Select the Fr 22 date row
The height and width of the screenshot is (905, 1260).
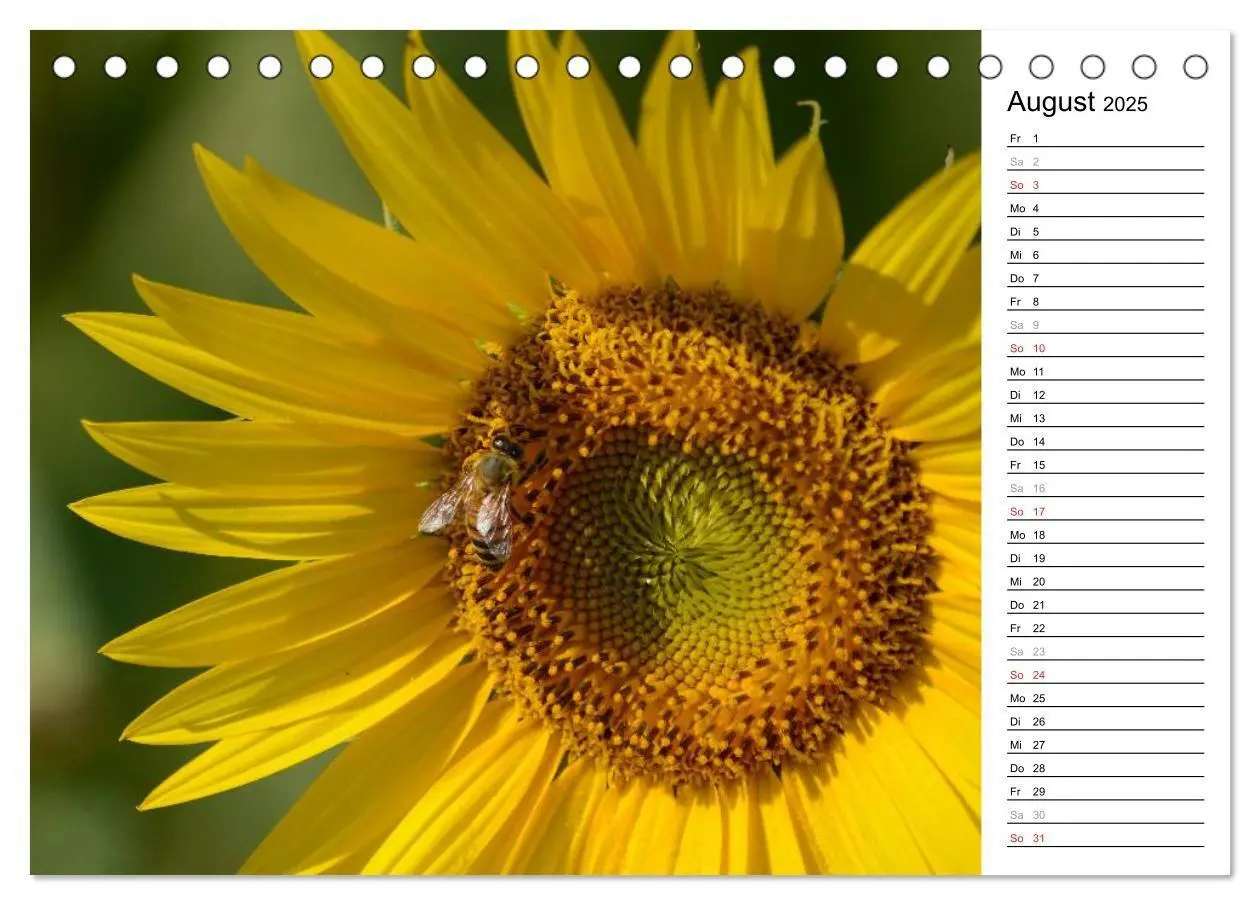pyautogui.click(x=1105, y=628)
